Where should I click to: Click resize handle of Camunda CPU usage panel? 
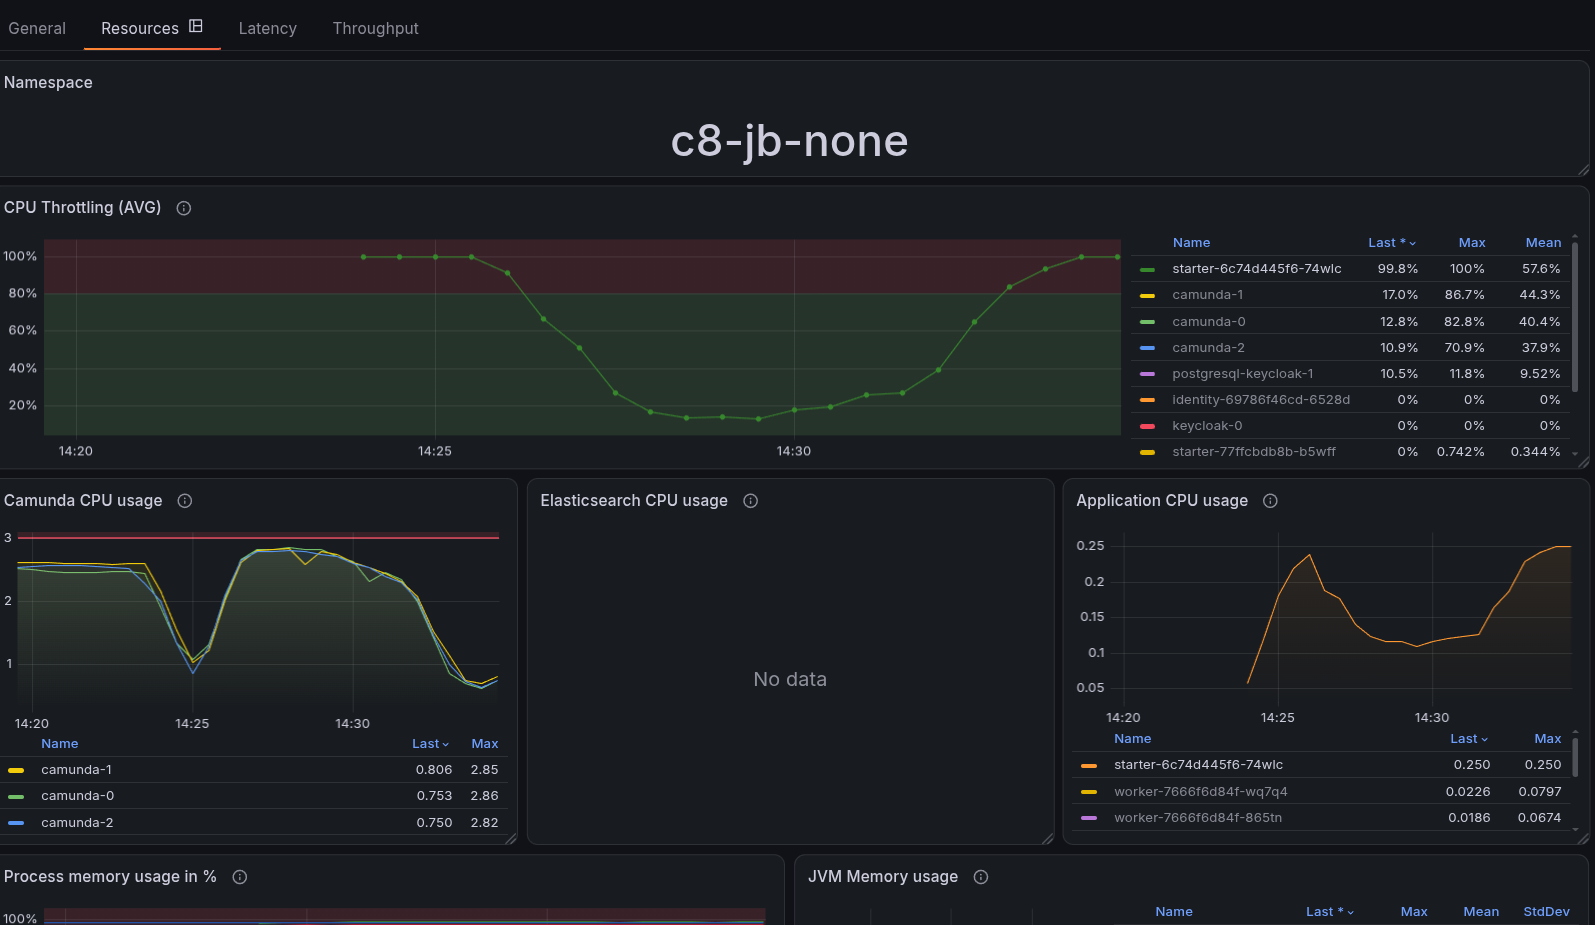coord(511,839)
